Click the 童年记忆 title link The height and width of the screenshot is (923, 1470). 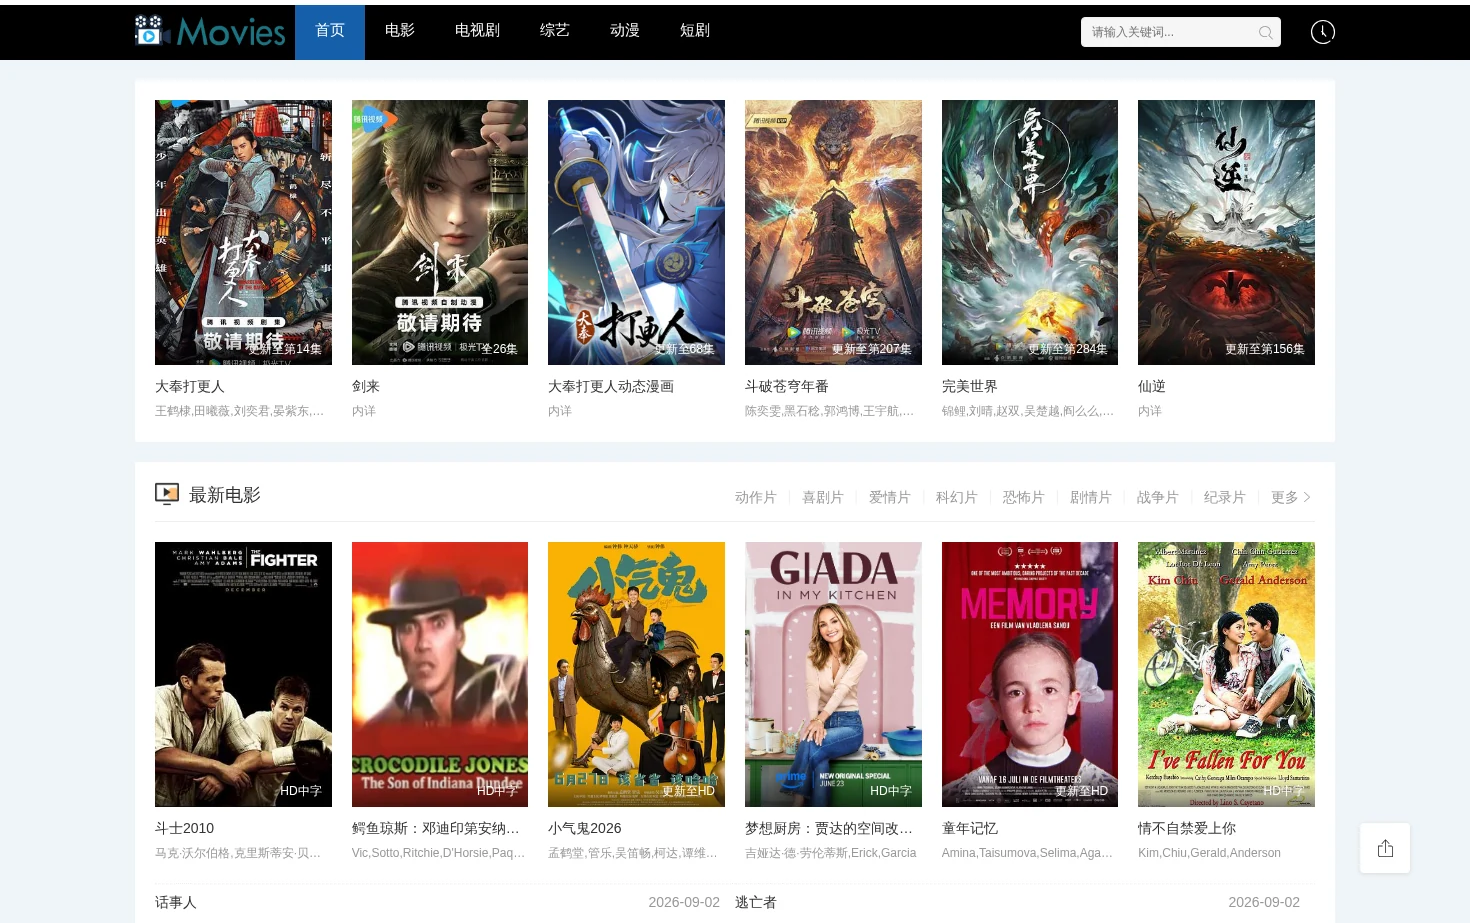pyautogui.click(x=970, y=828)
